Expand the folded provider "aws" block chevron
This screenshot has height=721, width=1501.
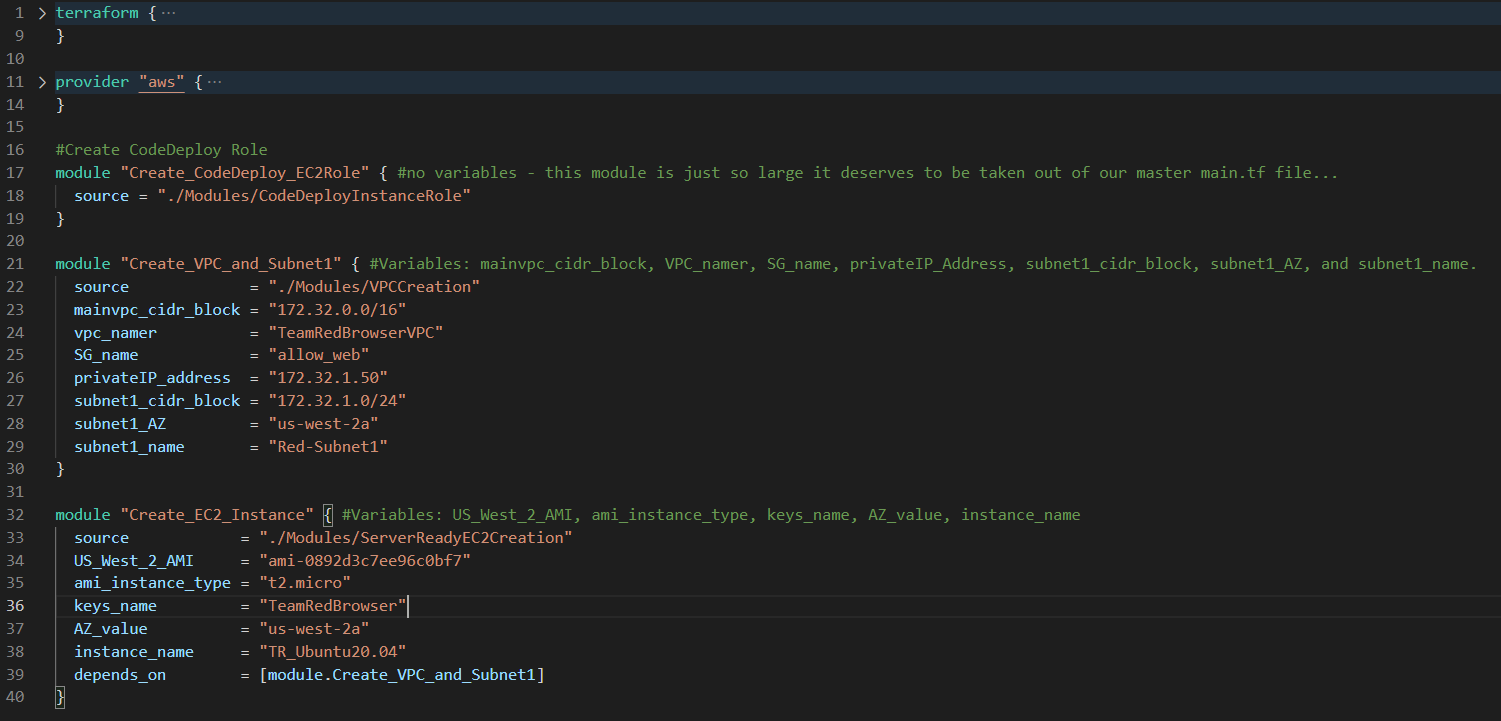tap(41, 82)
